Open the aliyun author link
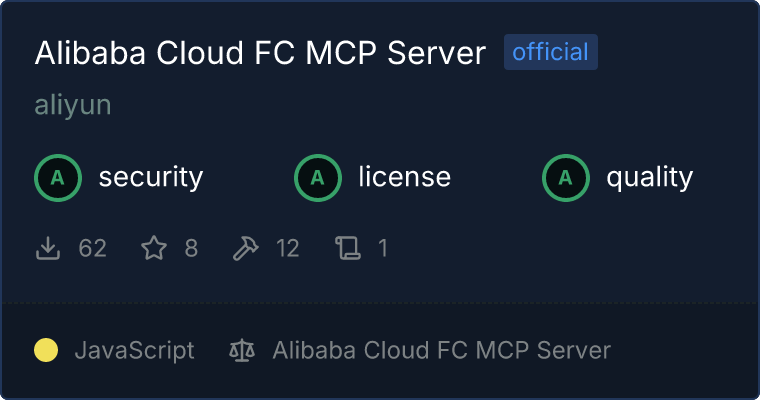 coord(73,106)
